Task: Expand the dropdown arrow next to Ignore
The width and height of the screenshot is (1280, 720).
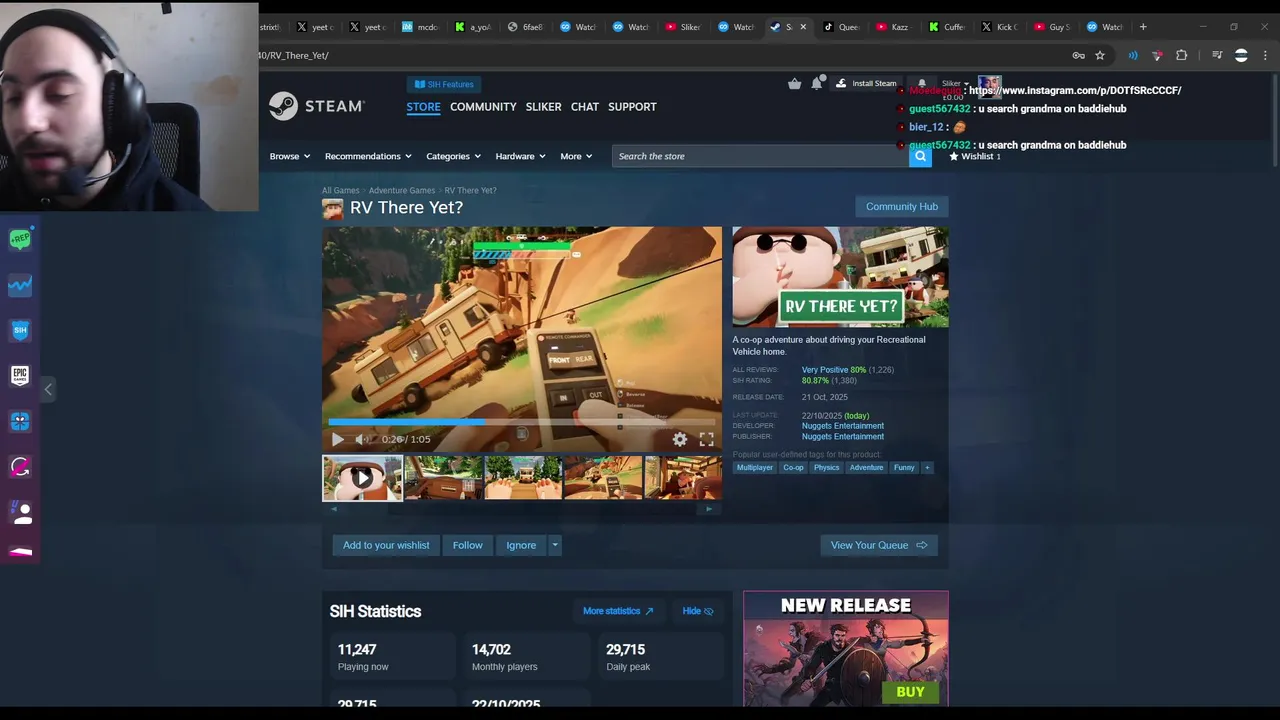Action: 554,545
